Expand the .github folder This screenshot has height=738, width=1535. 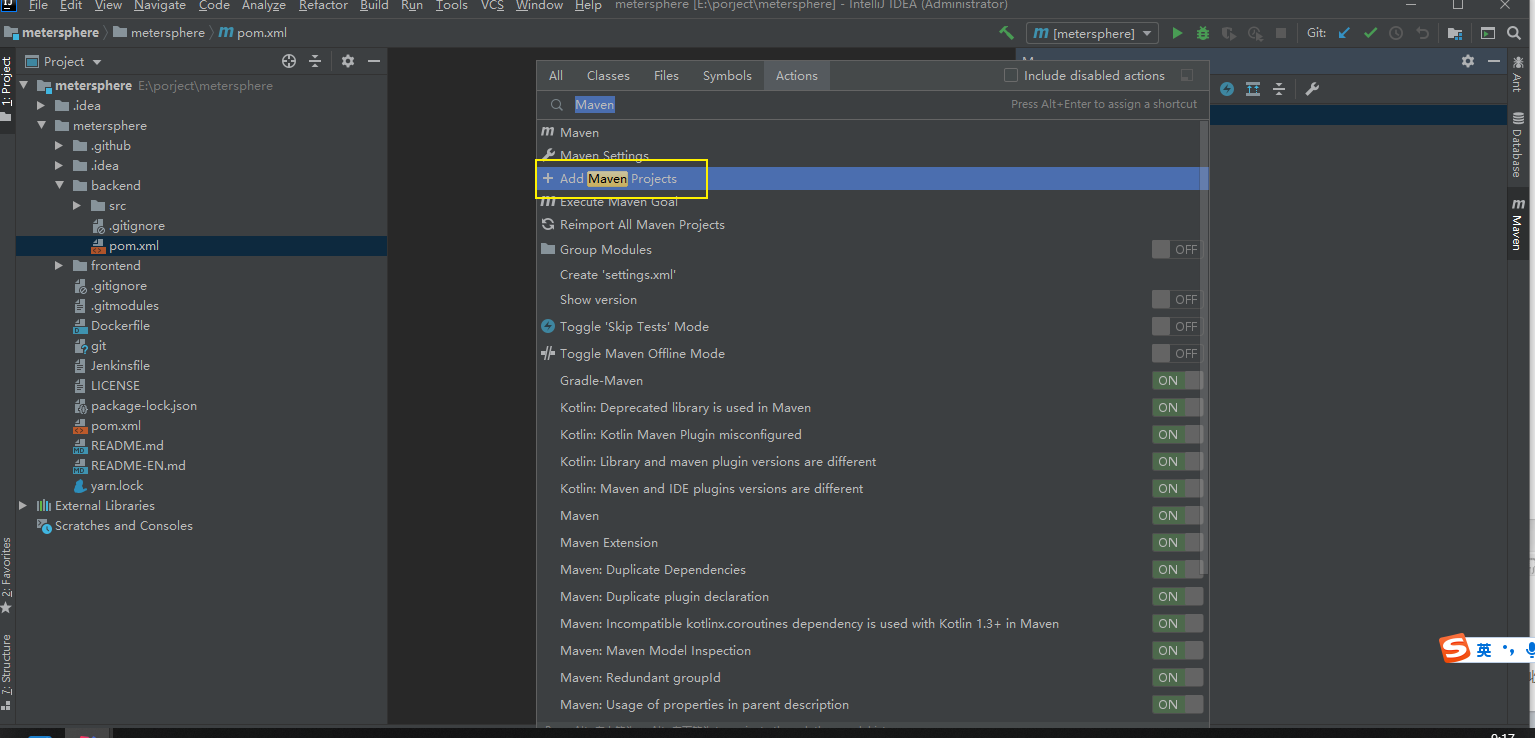59,146
